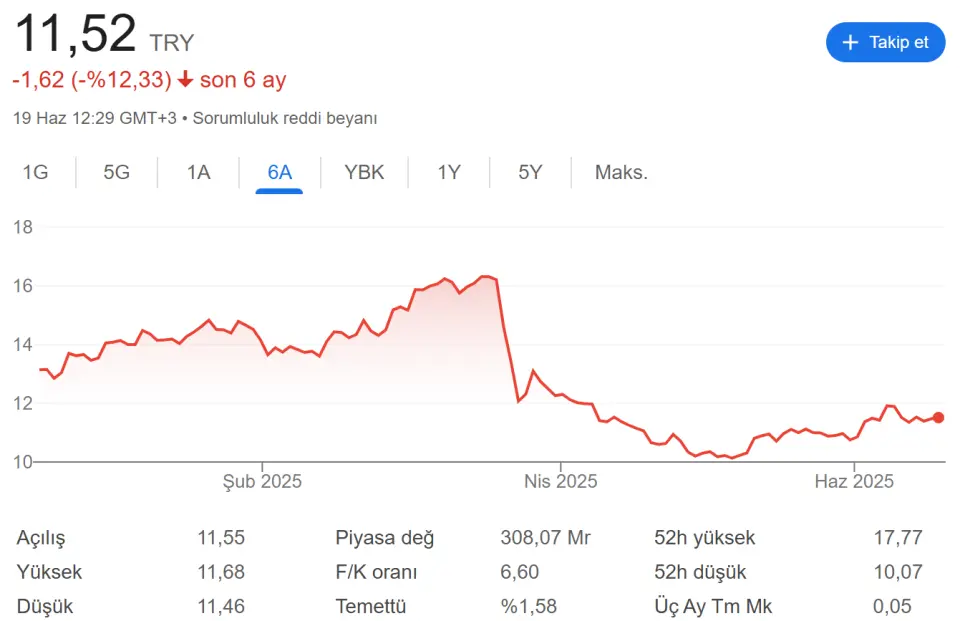This screenshot has height=621, width=960.
Task: Select the 1A time range tab
Action: tap(198, 172)
